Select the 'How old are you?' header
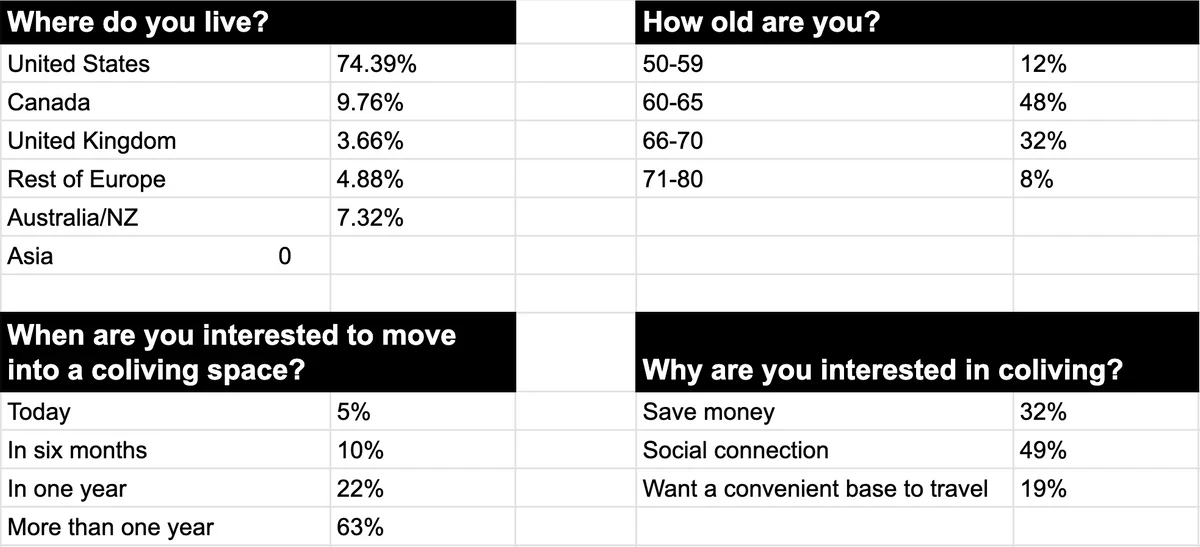Image resolution: width=1200 pixels, height=547 pixels. 917,22
